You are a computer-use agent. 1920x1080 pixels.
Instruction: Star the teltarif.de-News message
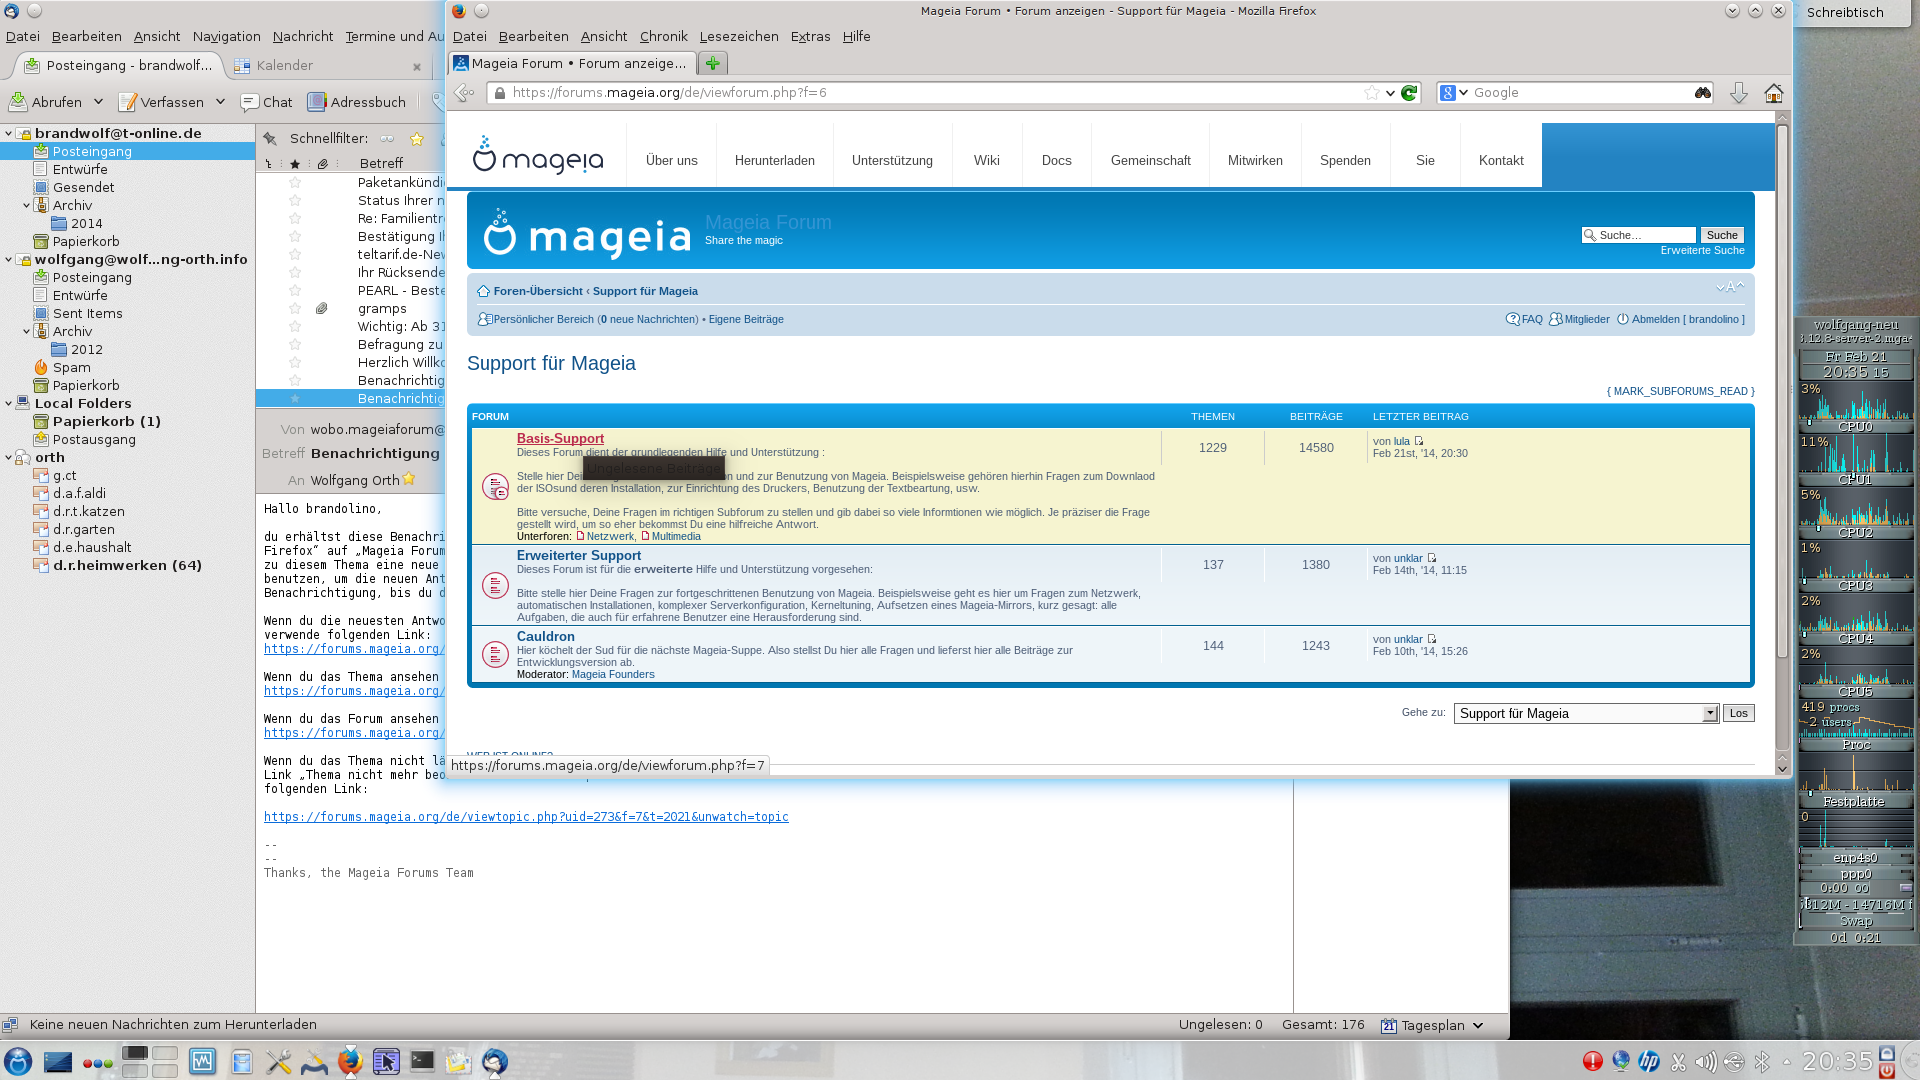click(x=295, y=254)
